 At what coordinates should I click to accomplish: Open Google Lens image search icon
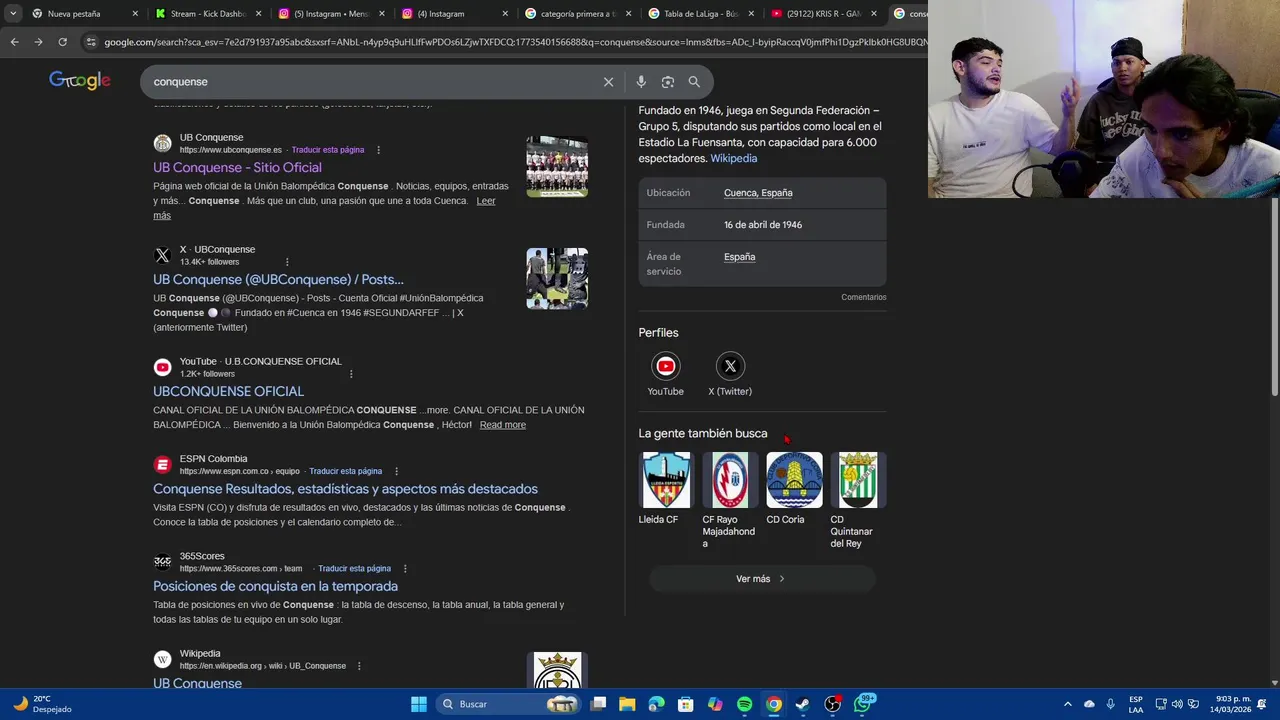(668, 82)
